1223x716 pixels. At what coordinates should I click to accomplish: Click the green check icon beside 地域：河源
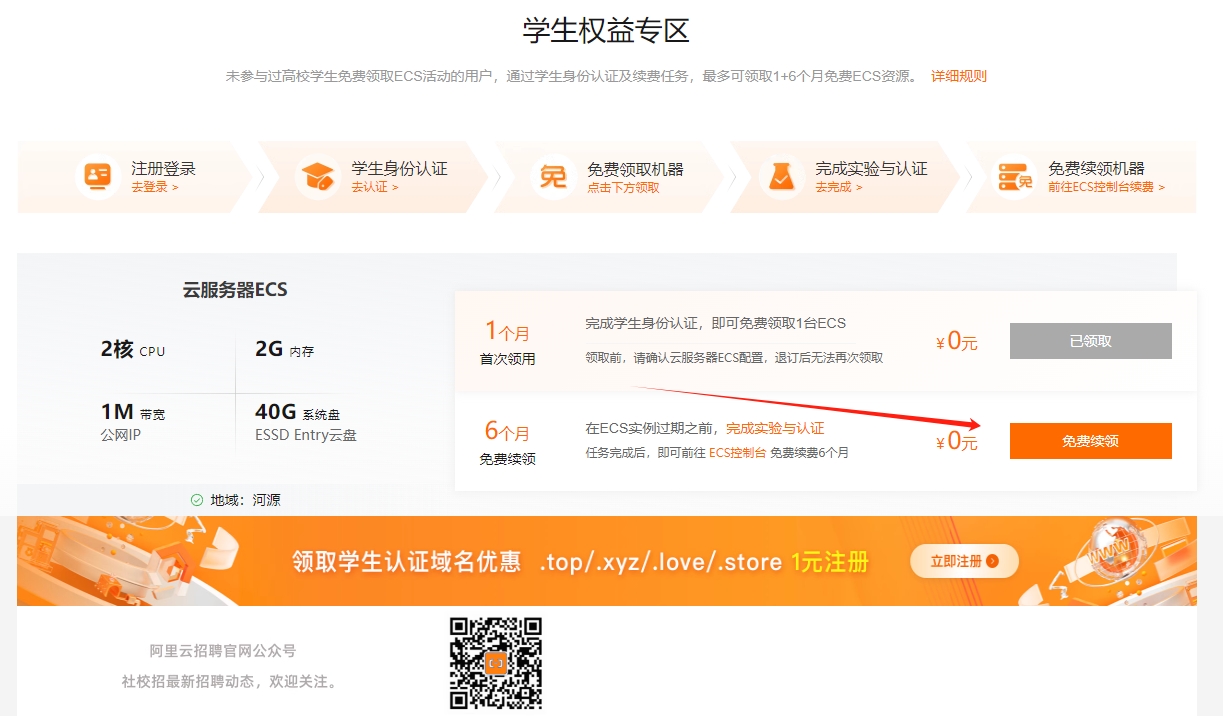coord(197,500)
